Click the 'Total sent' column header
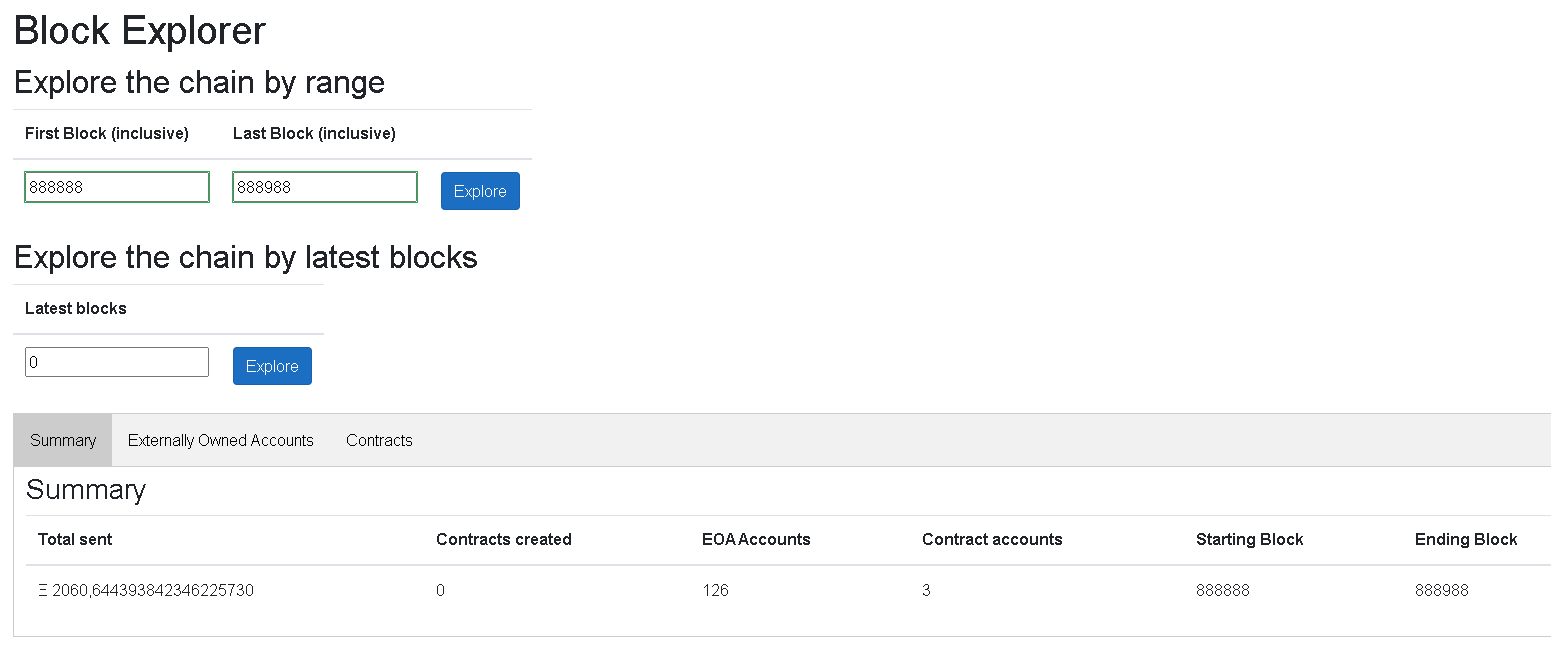This screenshot has width=1551, height=650. pyautogui.click(x=75, y=540)
